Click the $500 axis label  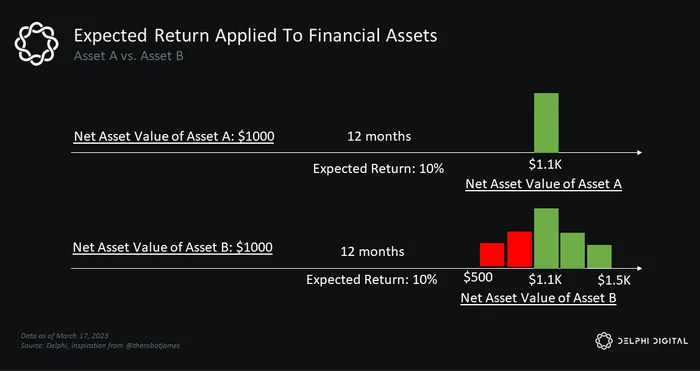pyautogui.click(x=478, y=277)
